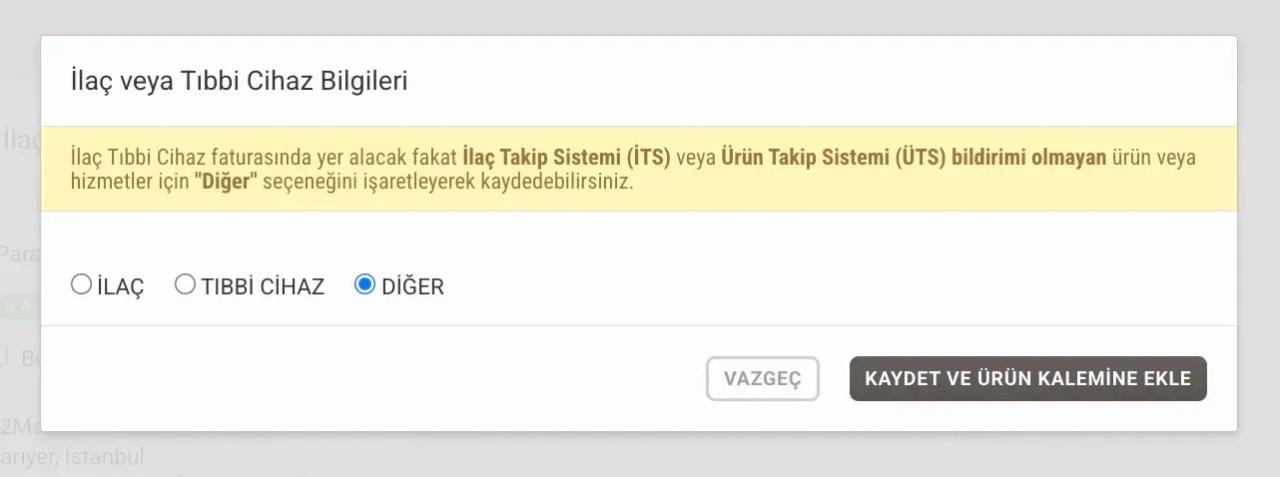Select the DİĞER radio button
The height and width of the screenshot is (477, 1280).
[x=364, y=286]
